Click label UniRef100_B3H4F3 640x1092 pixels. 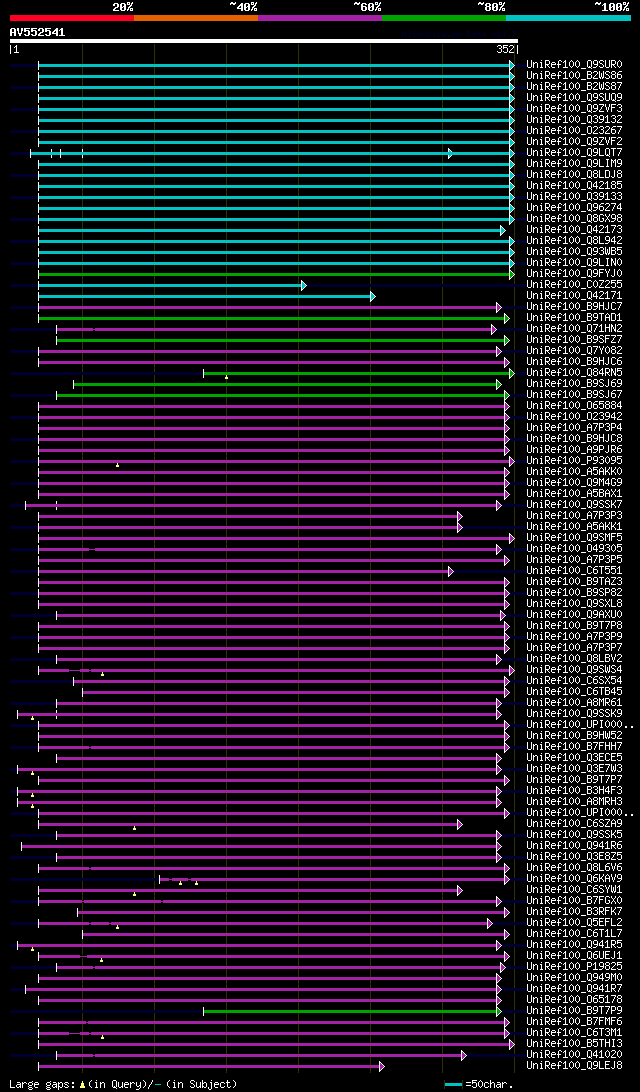coord(575,790)
